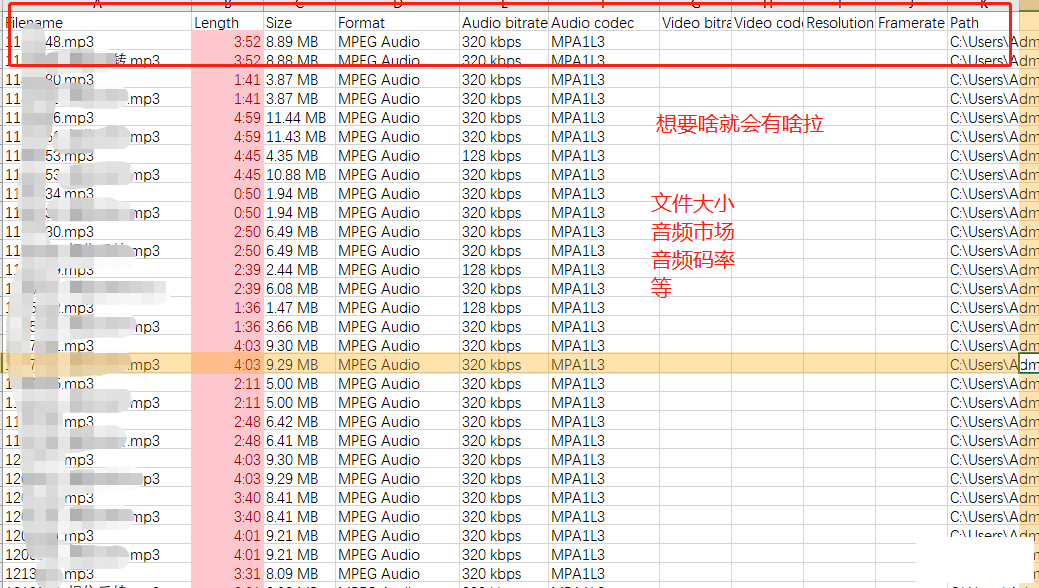This screenshot has height=588, width=1039.
Task: Click the 11.44 MB size cell
Action: 300,118
